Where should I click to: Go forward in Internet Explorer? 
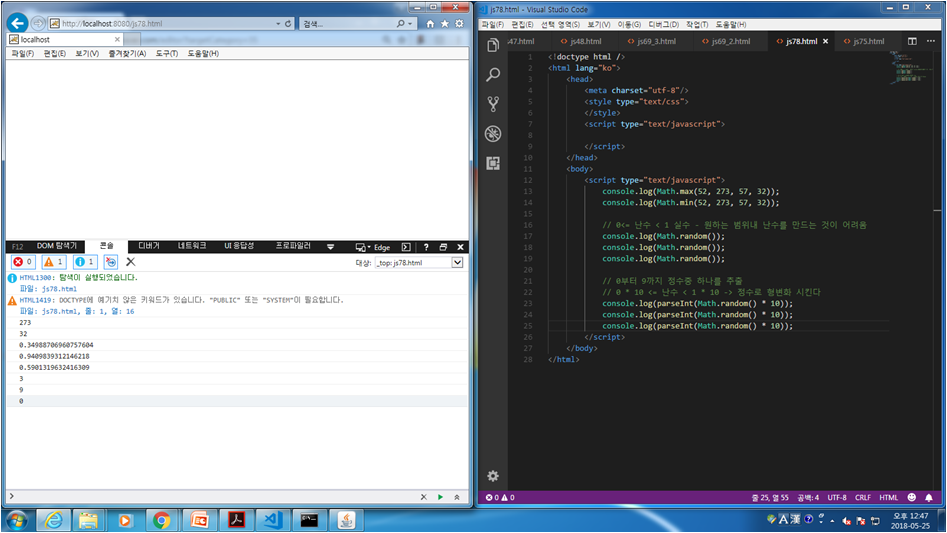(x=38, y=24)
